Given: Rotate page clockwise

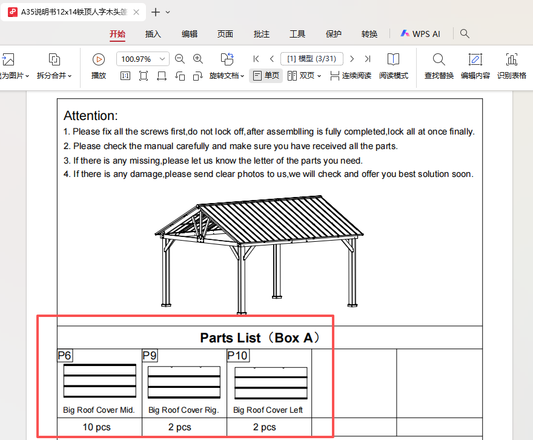Looking at the screenshot, I should (197, 75).
